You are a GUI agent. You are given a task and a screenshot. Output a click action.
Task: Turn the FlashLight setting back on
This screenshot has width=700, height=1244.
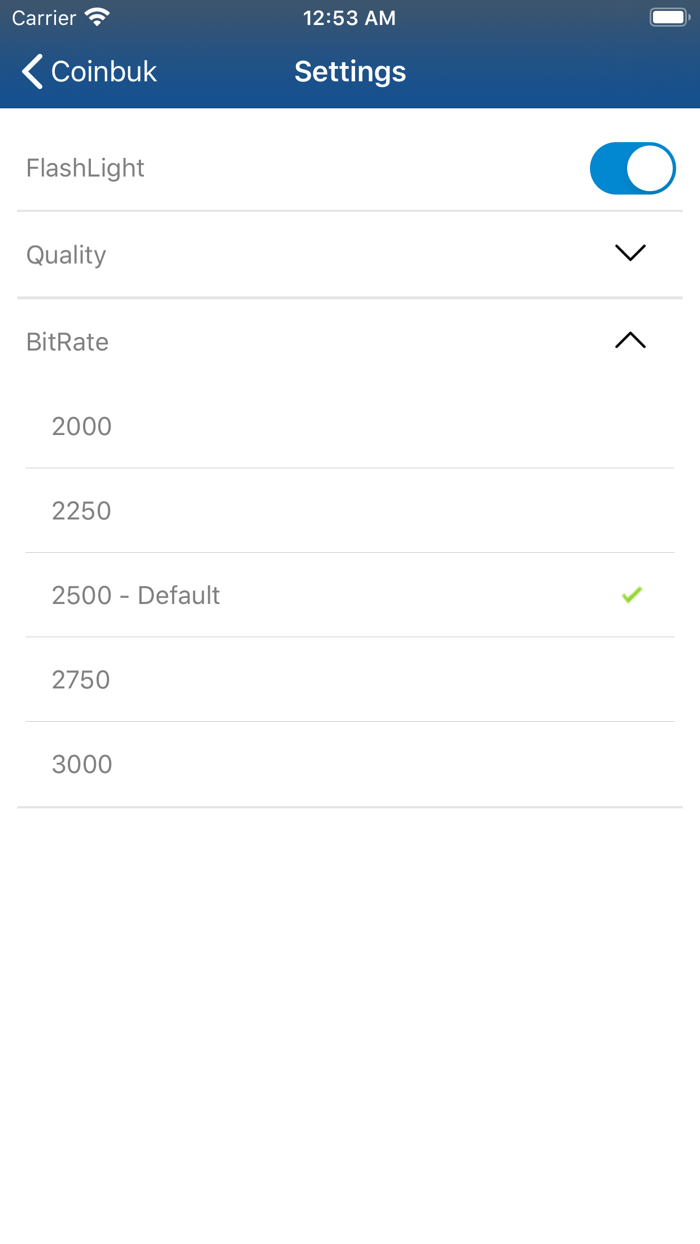pyautogui.click(x=633, y=168)
